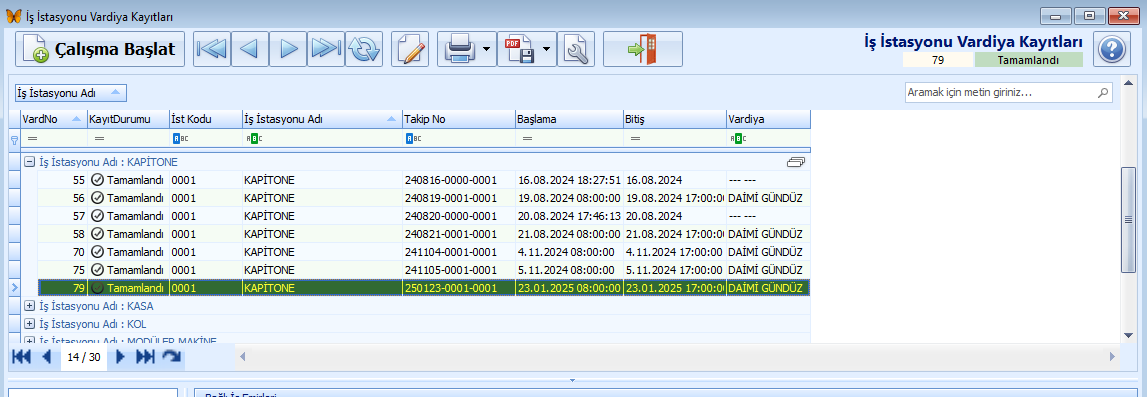
Task: Go to first record toolbar icon
Action: pyautogui.click(x=212, y=49)
